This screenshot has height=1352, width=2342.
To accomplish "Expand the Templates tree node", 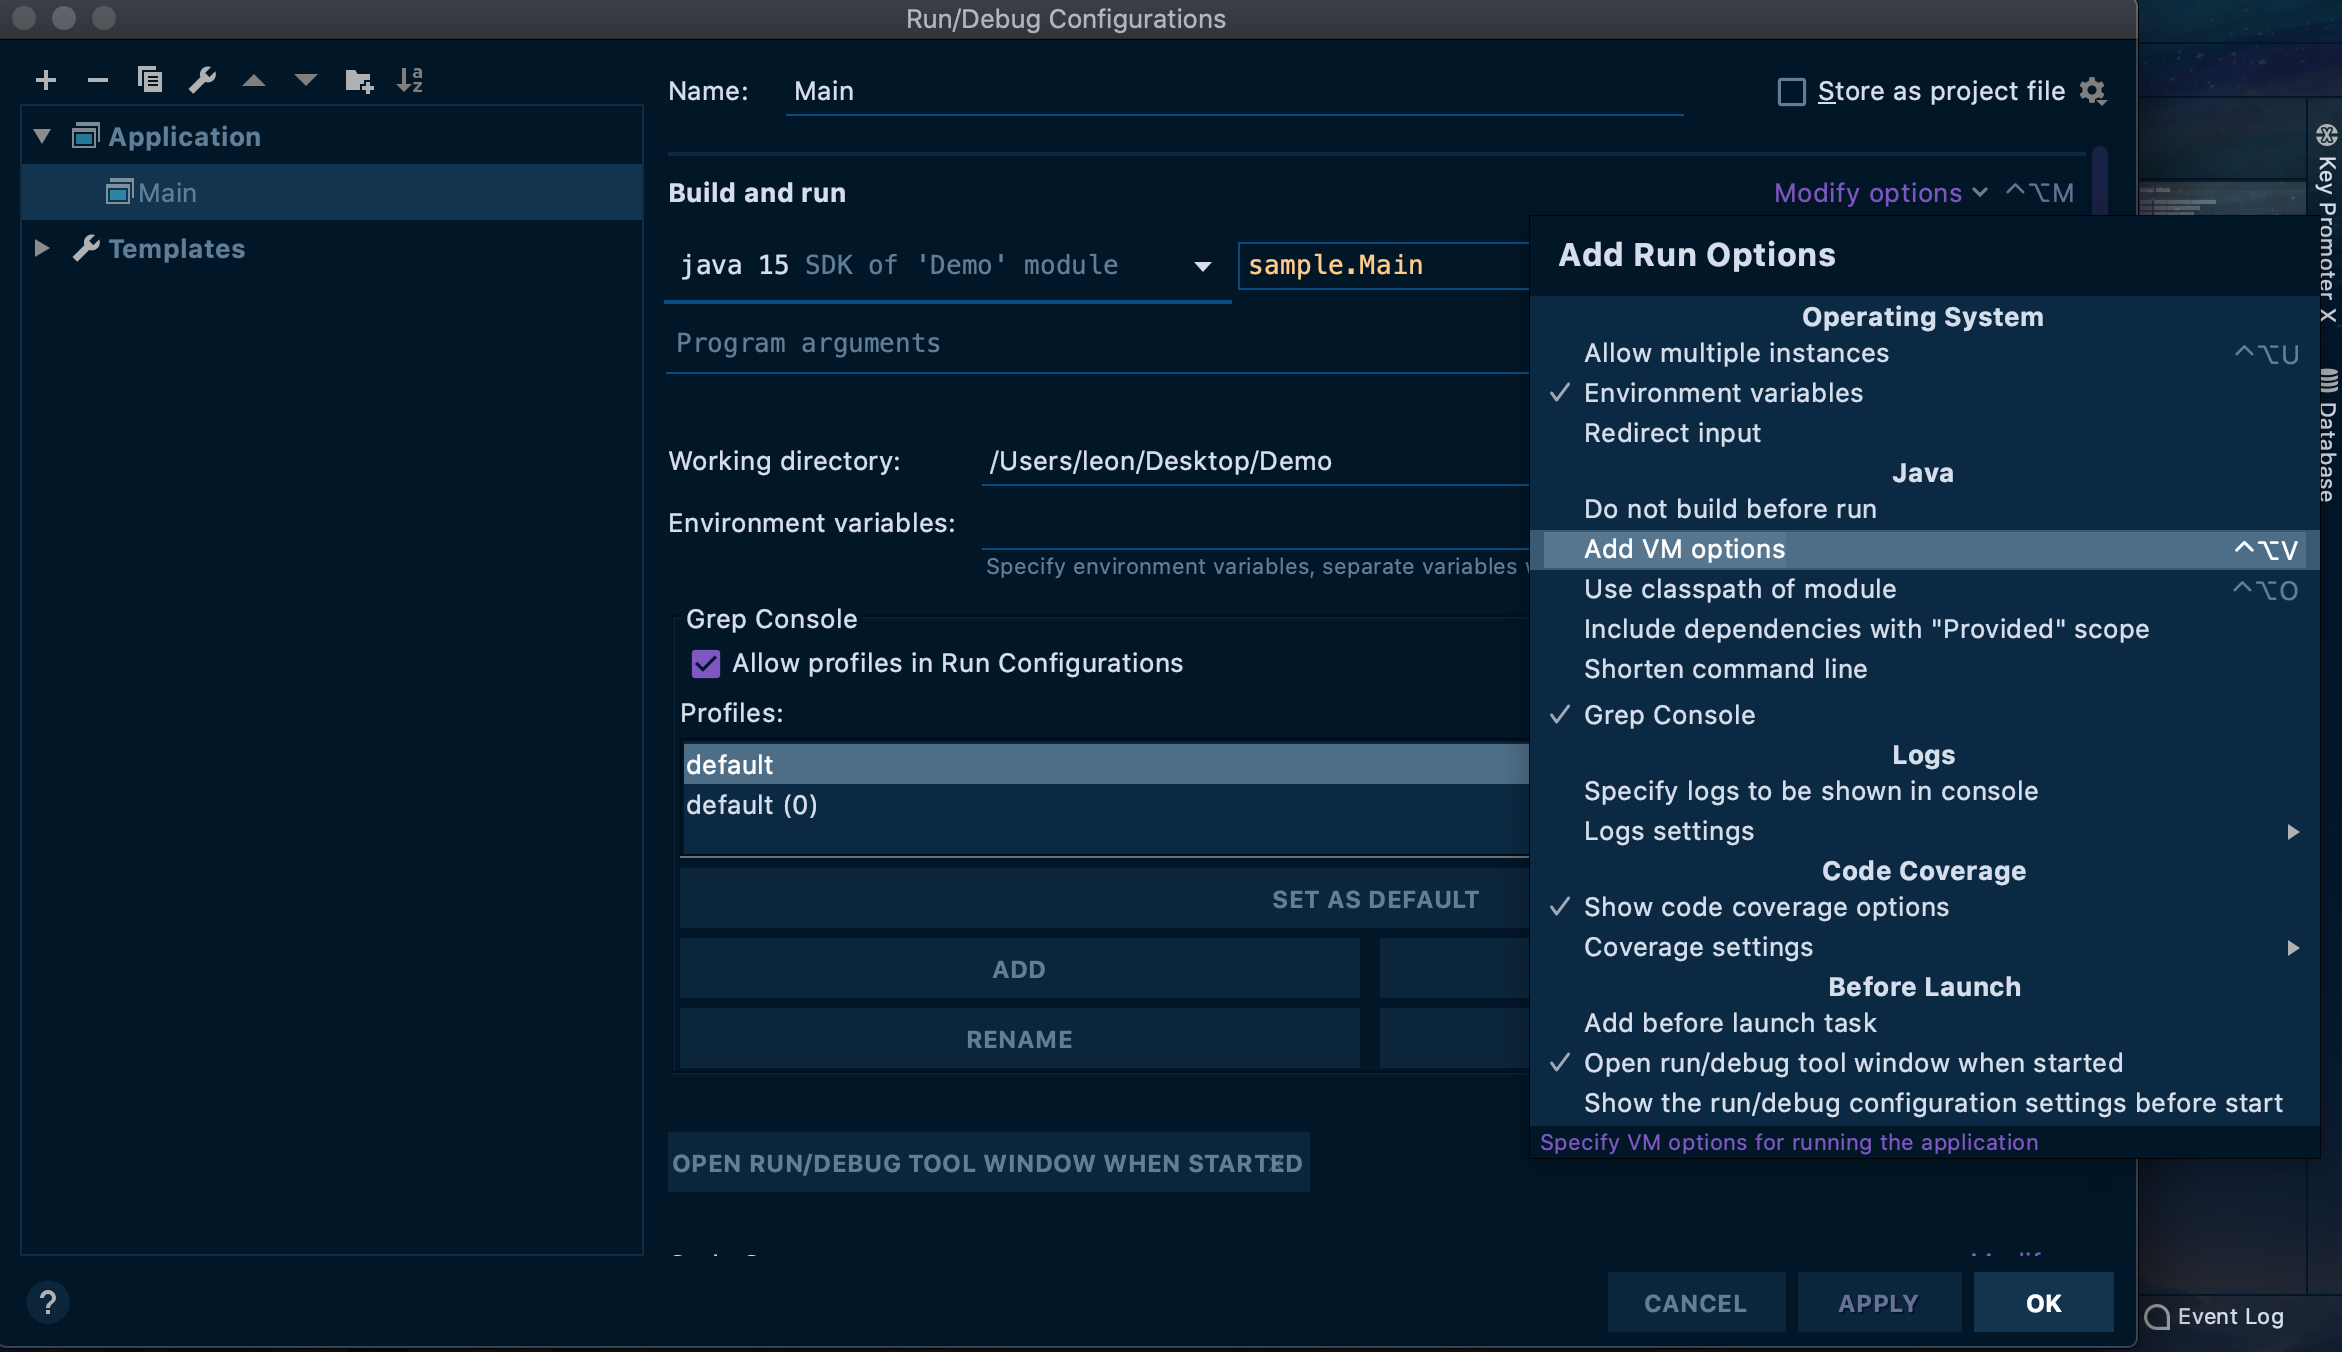I will 42,248.
